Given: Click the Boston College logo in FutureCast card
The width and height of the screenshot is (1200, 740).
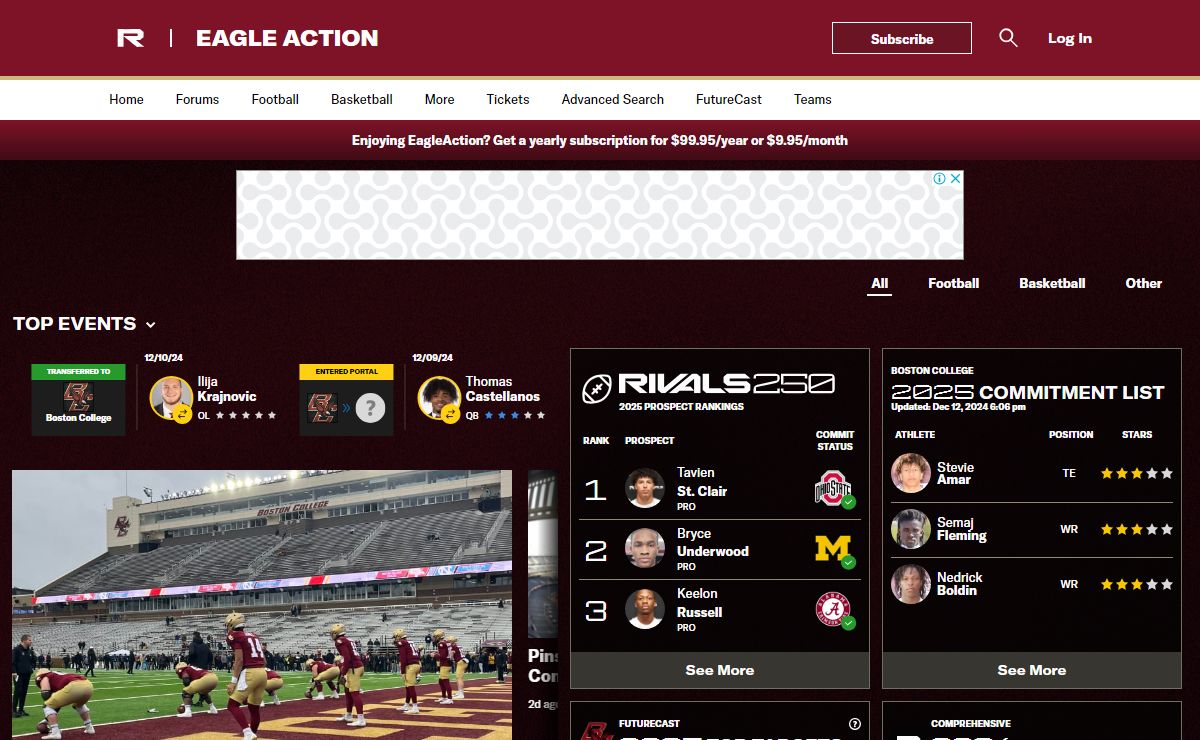Looking at the screenshot, I should (597, 731).
